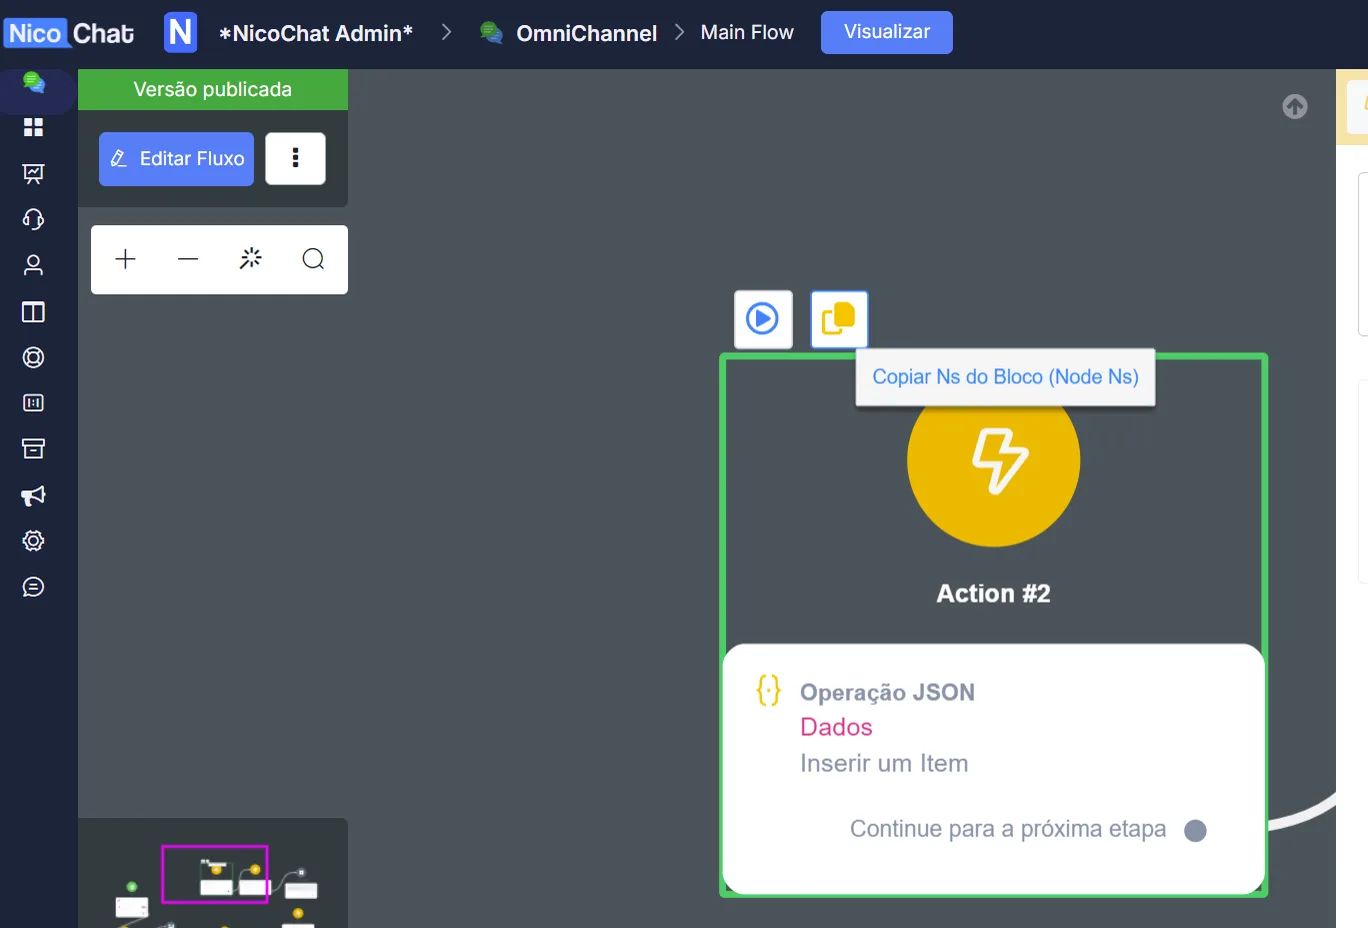1368x928 pixels.
Task: Open the settings gear icon in sidebar
Action: pos(33,541)
